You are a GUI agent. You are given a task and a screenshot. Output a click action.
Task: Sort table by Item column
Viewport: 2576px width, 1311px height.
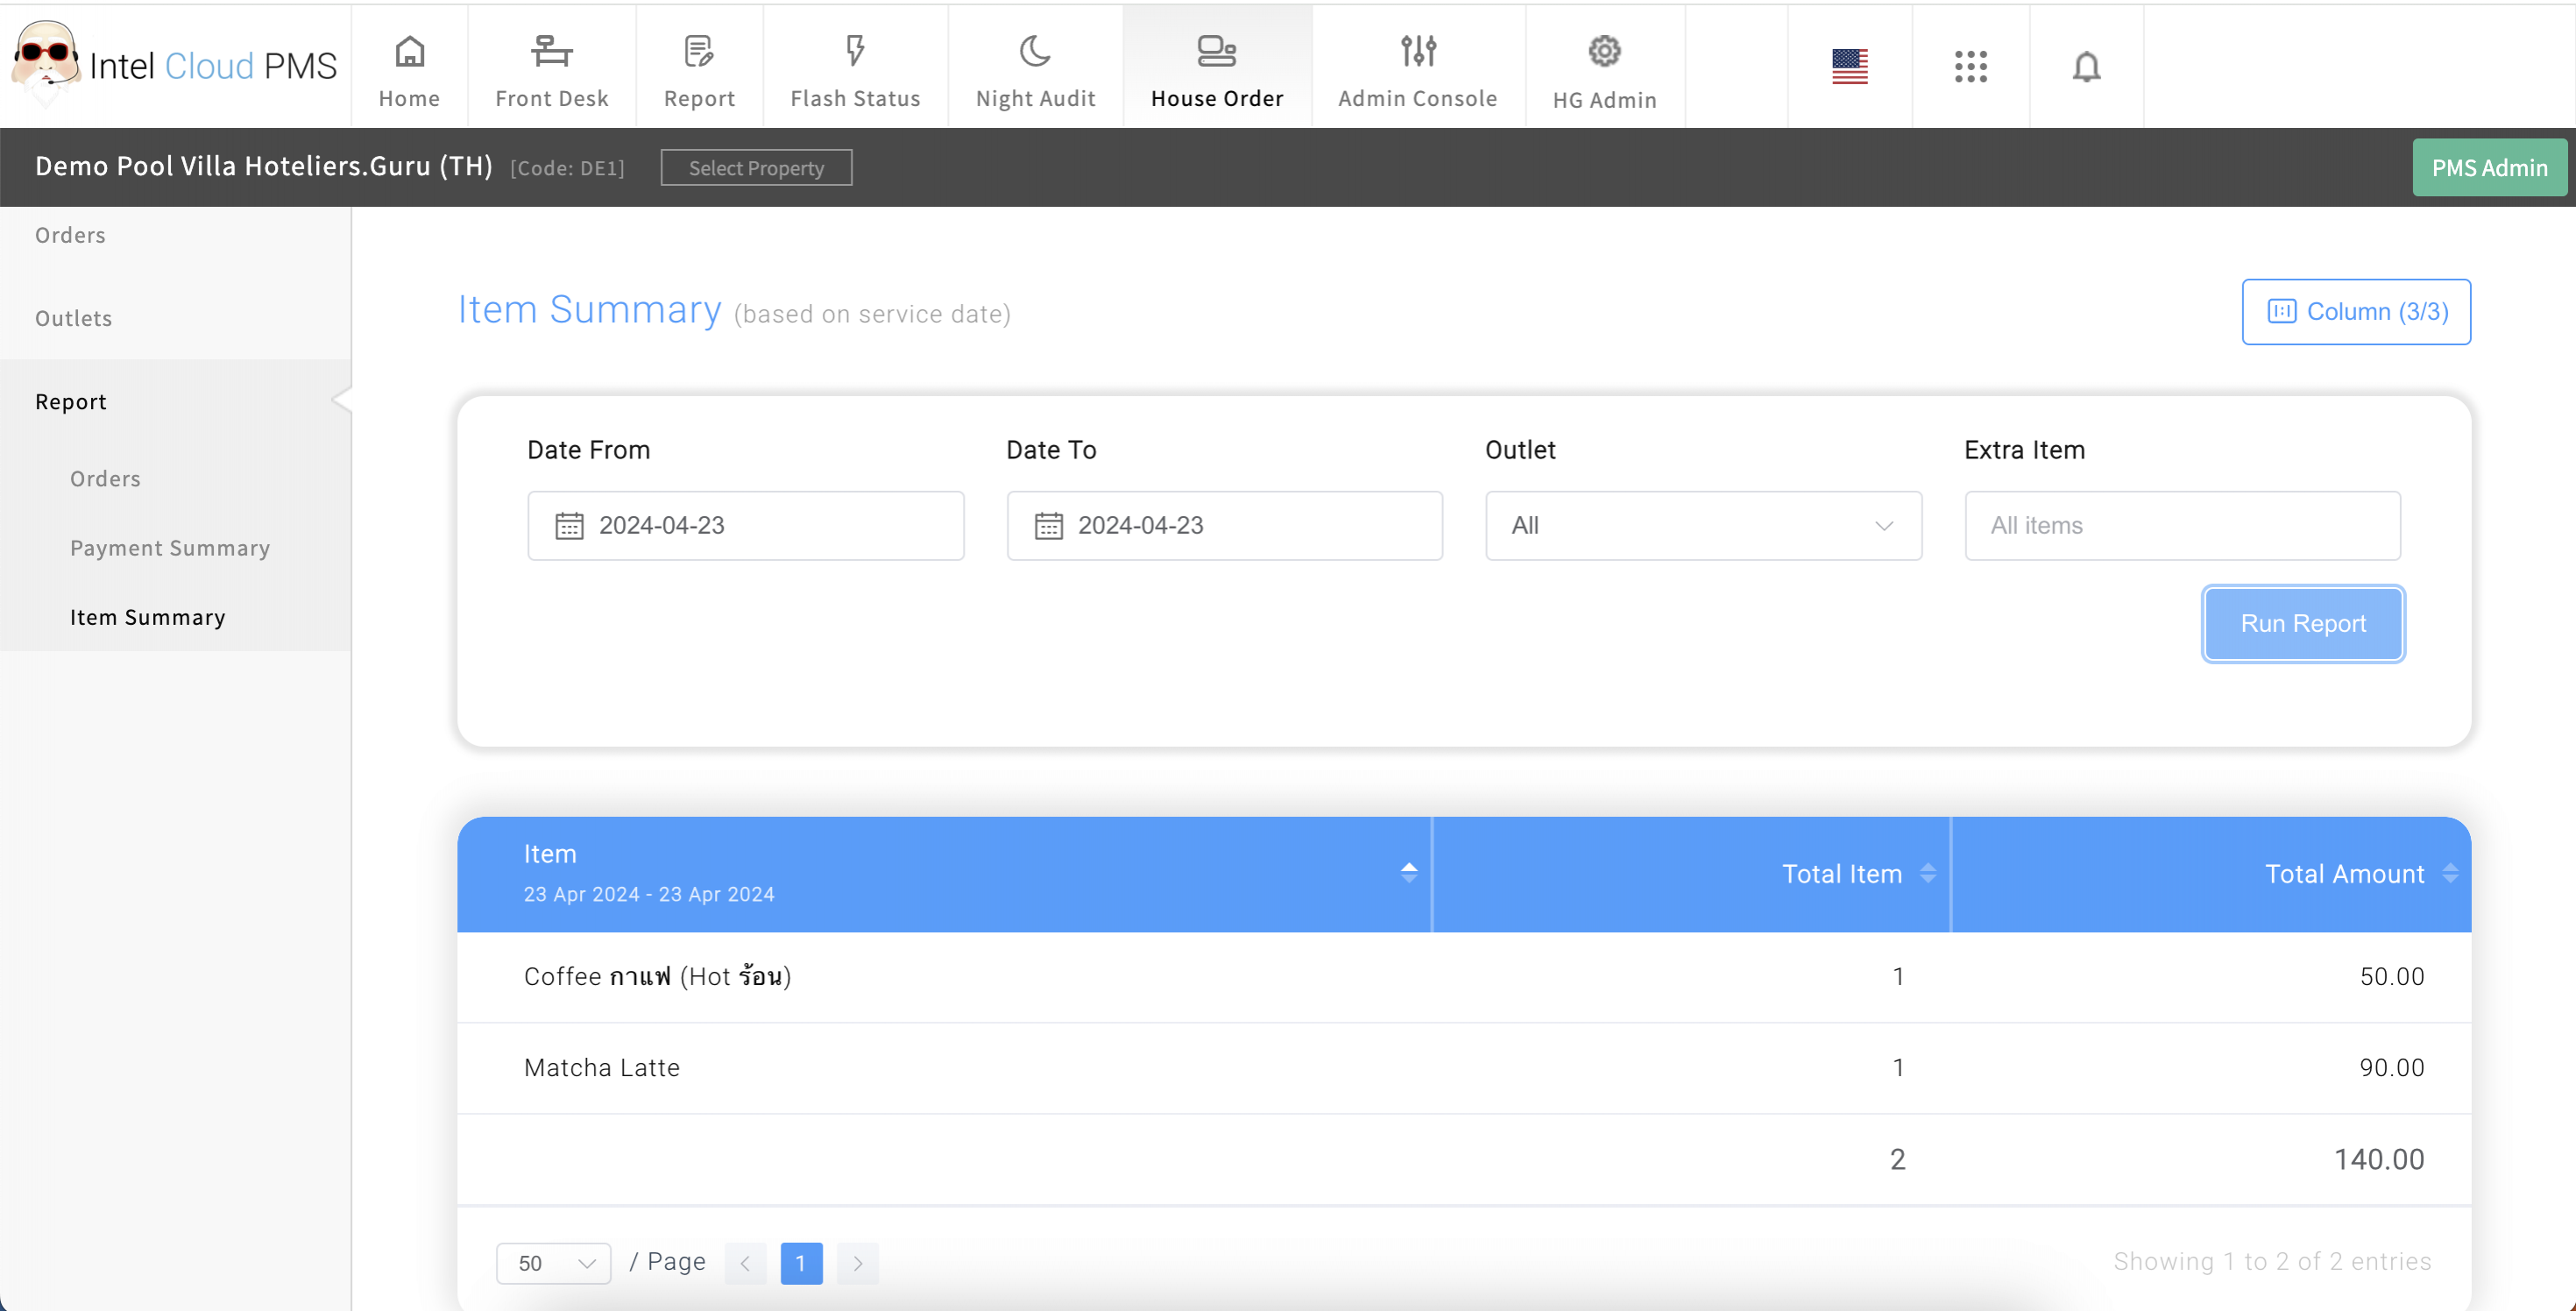pos(1408,873)
